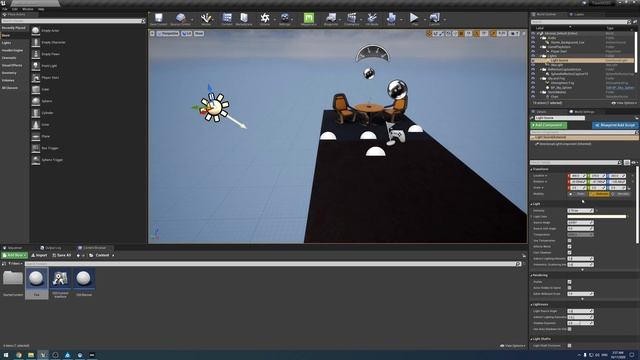Collapse the Sky and Fog folder in outliner

point(540,78)
